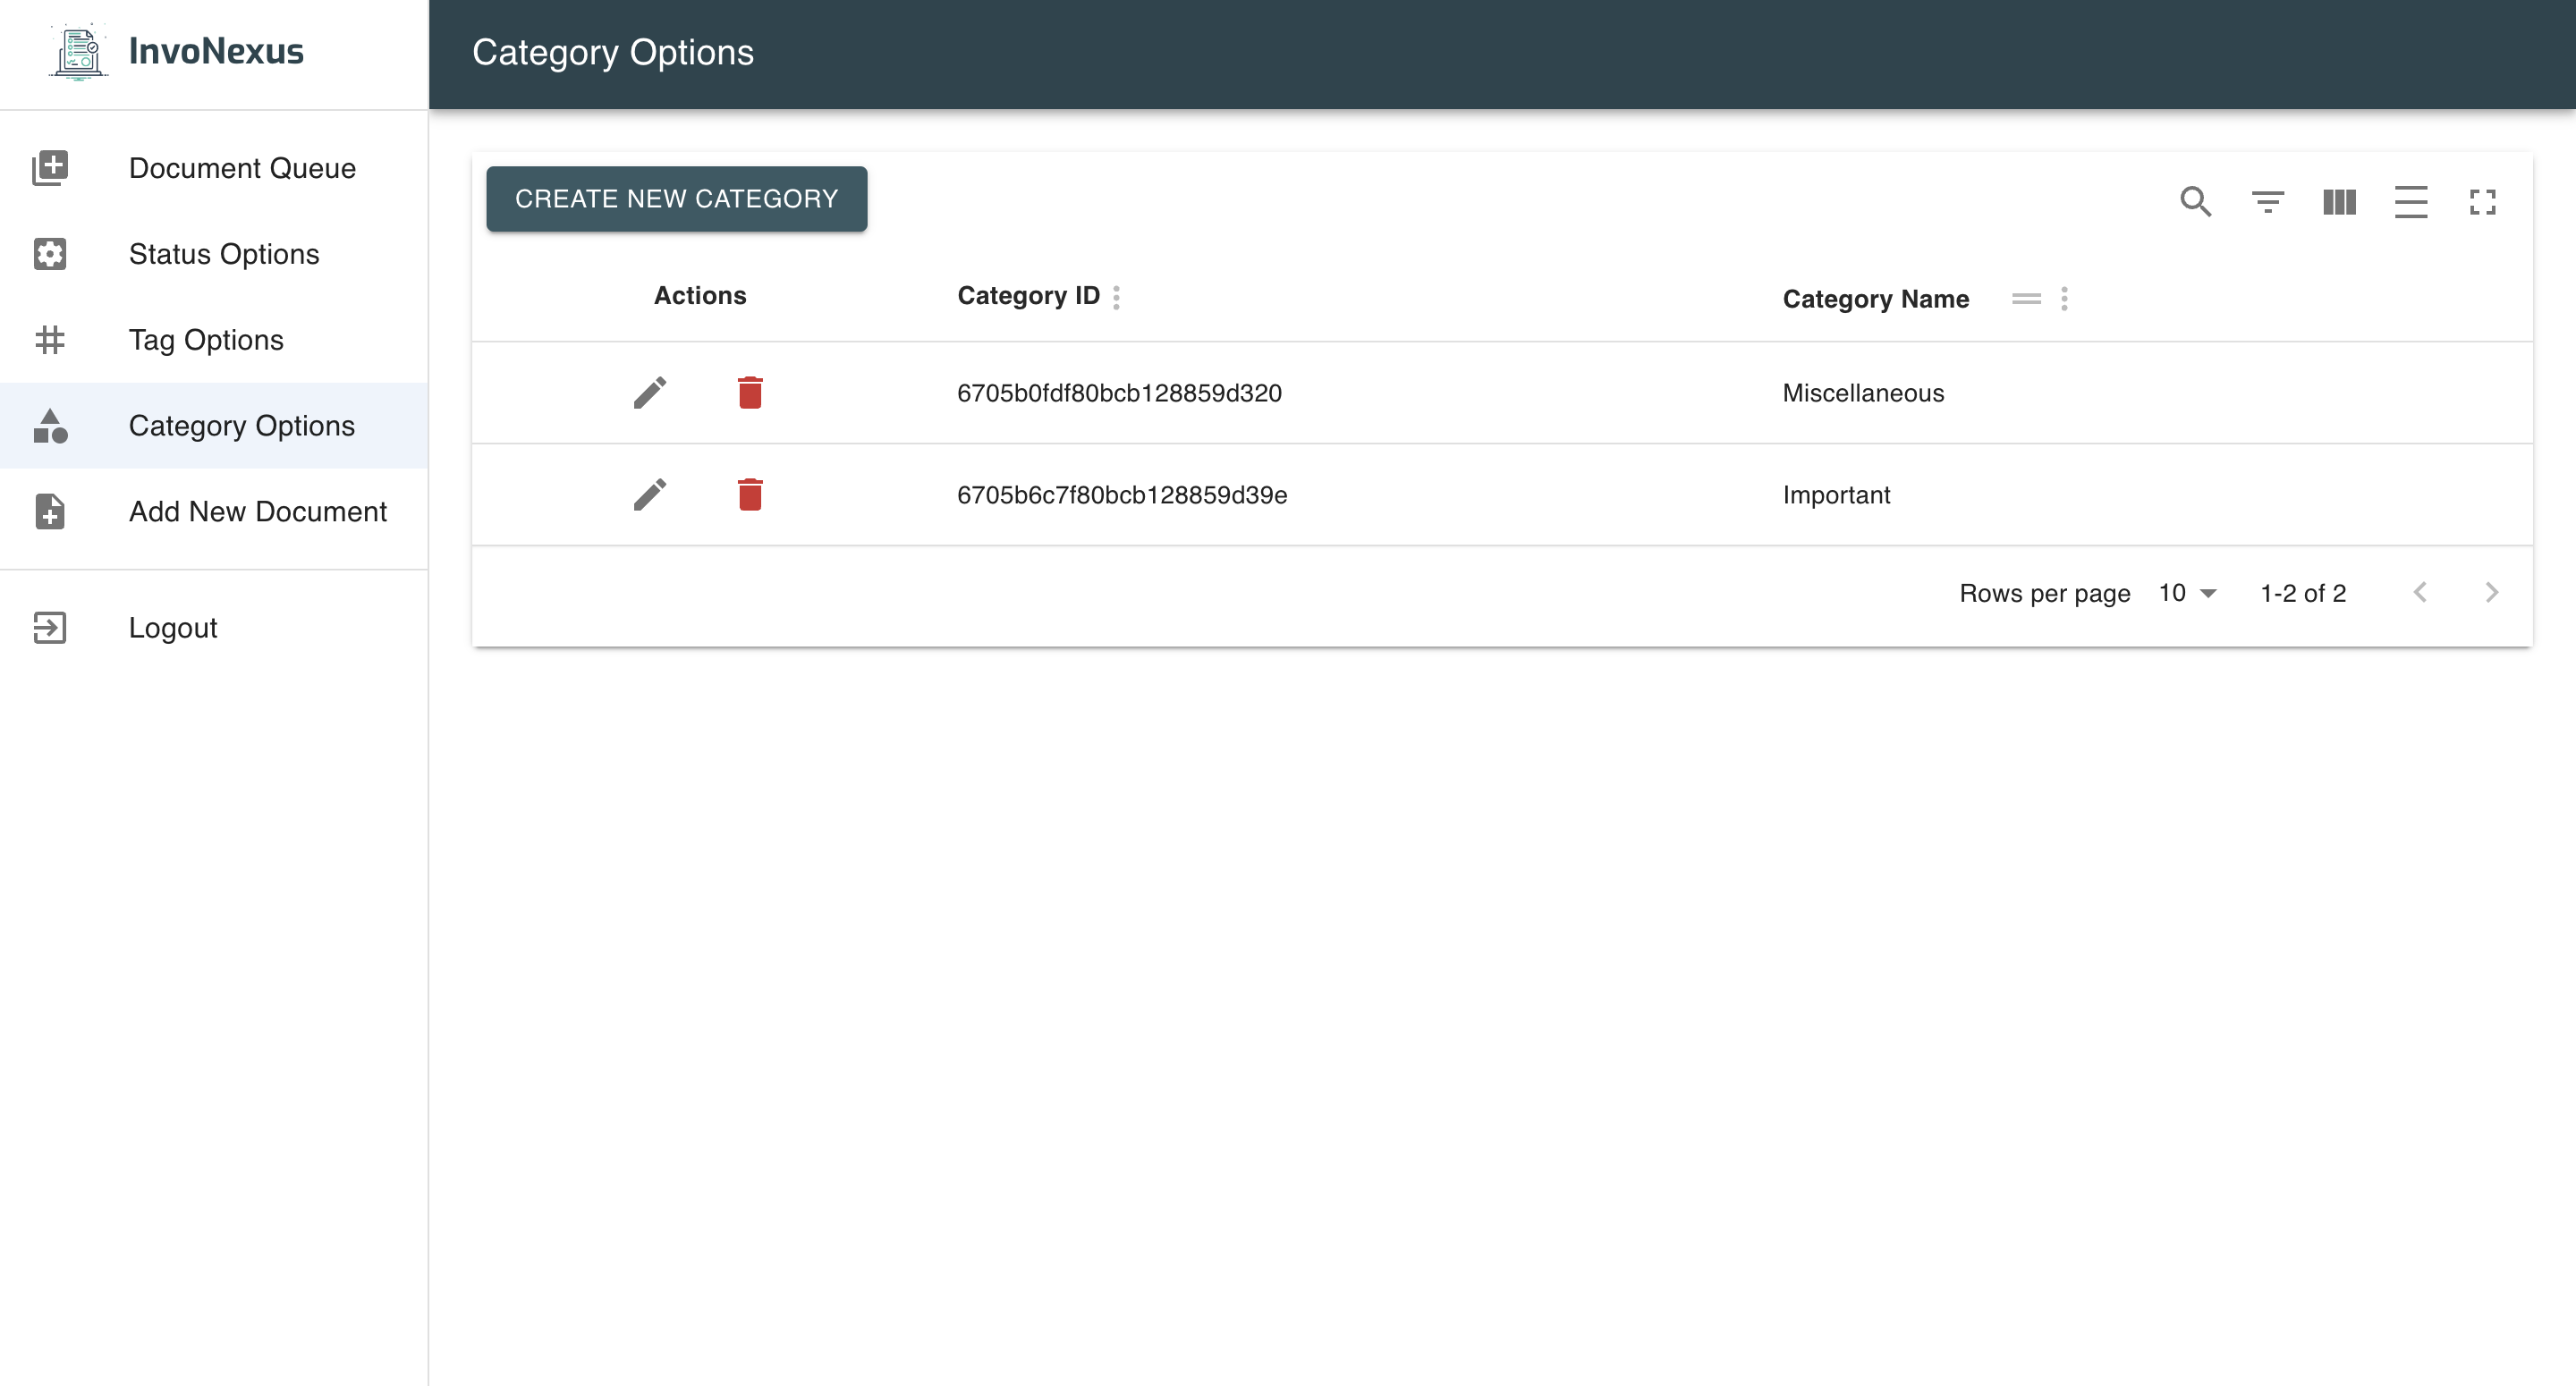
Task: Open rows per page dropdown
Action: click(x=2188, y=593)
